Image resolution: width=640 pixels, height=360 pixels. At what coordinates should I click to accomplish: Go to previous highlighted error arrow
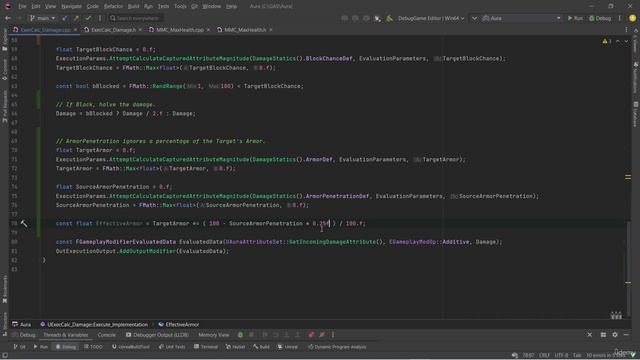point(618,41)
